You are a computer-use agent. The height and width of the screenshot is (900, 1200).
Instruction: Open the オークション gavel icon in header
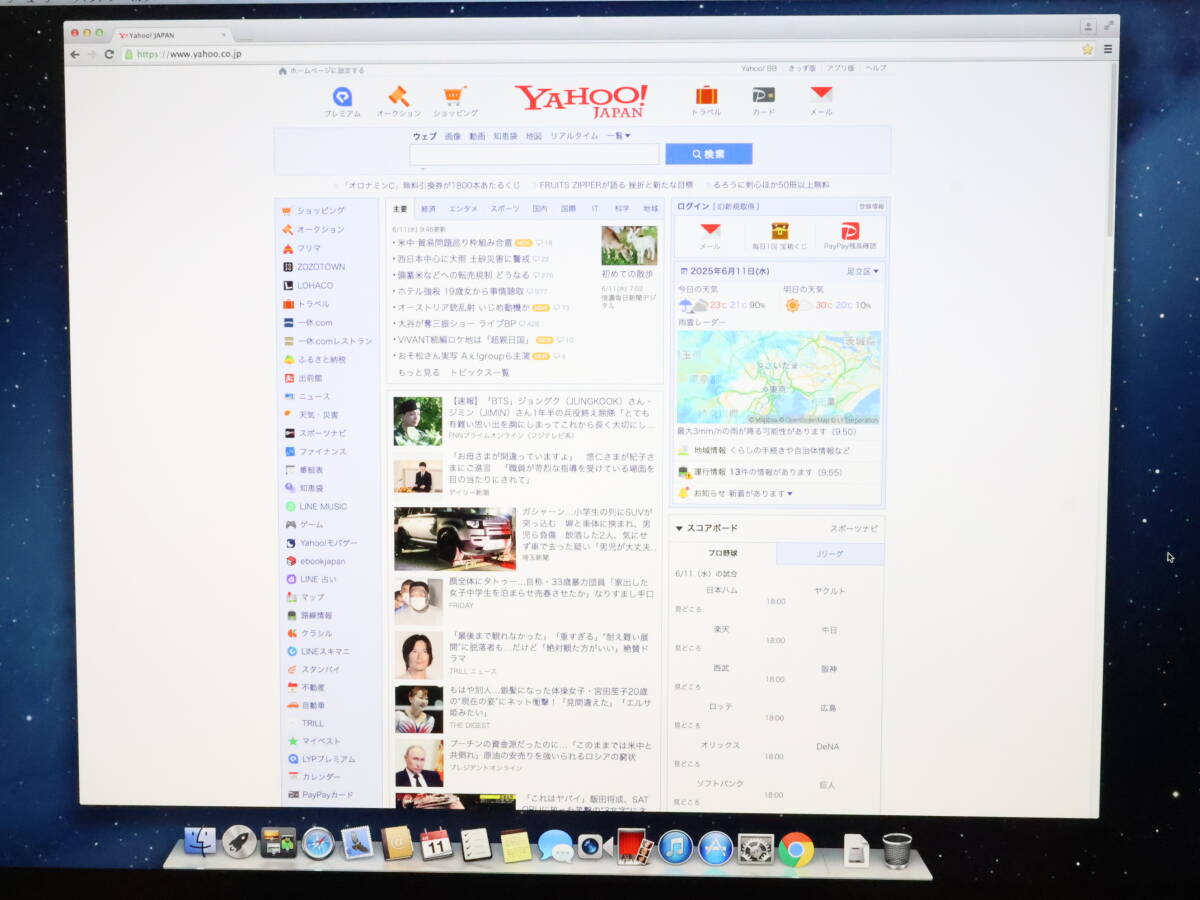(x=398, y=97)
